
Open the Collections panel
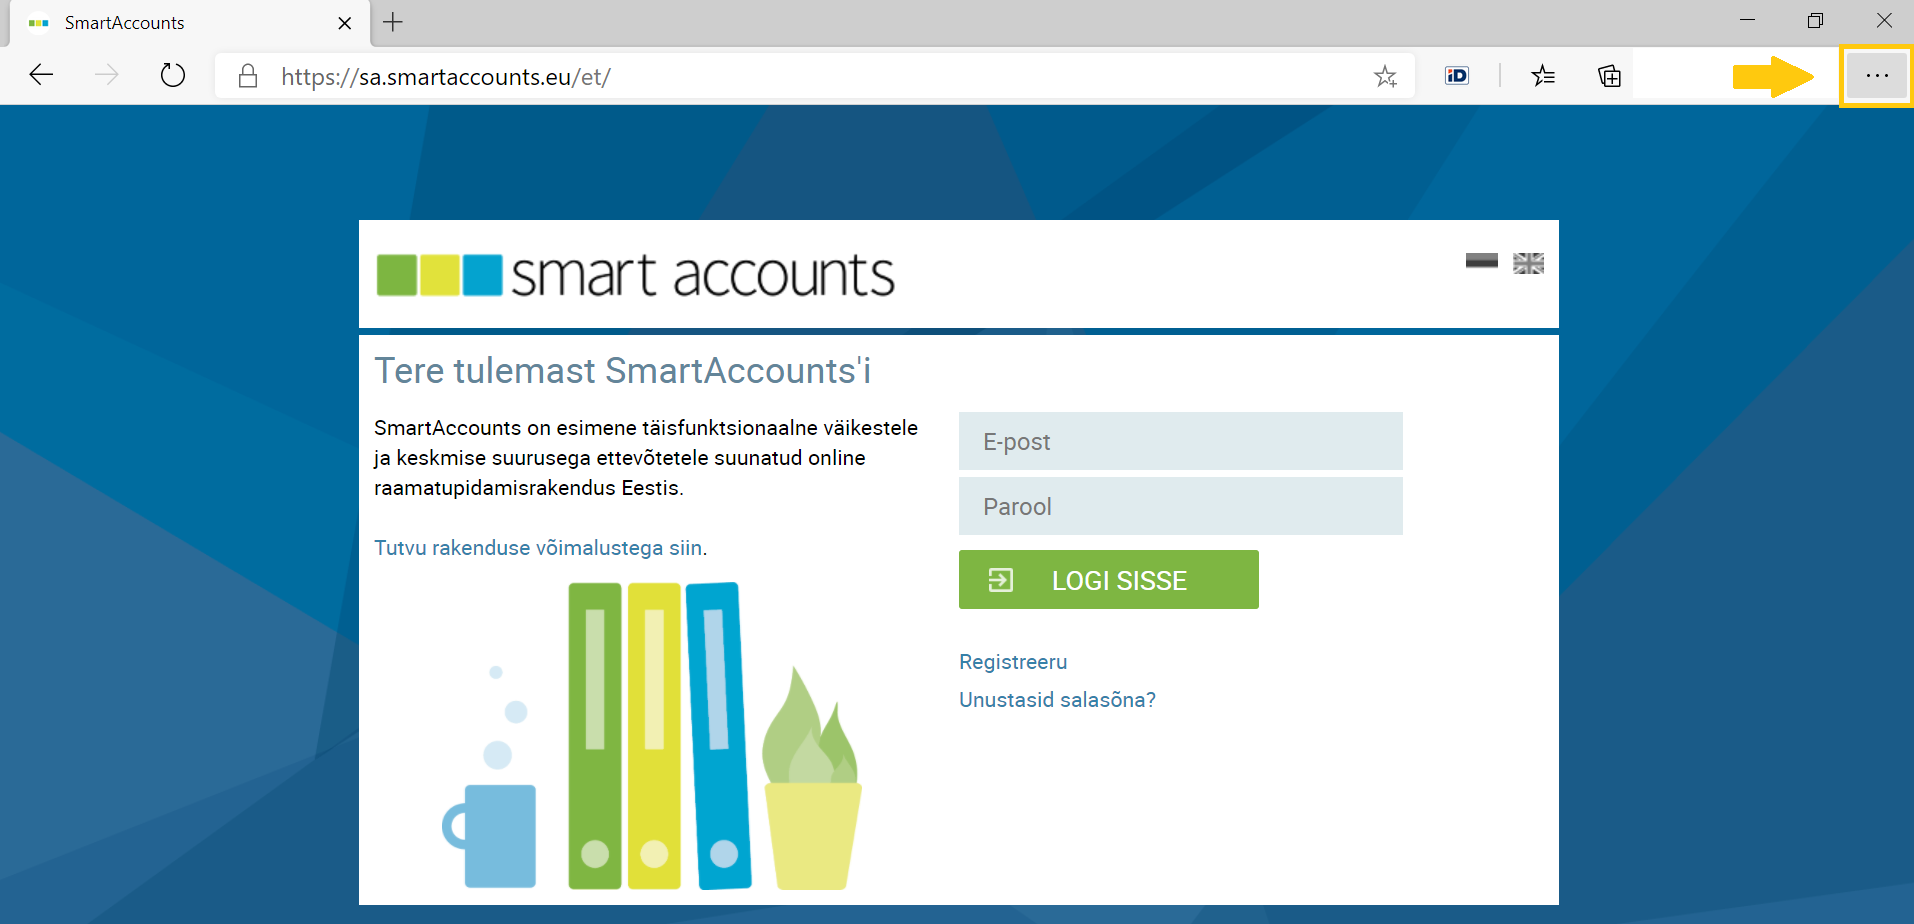[x=1609, y=76]
